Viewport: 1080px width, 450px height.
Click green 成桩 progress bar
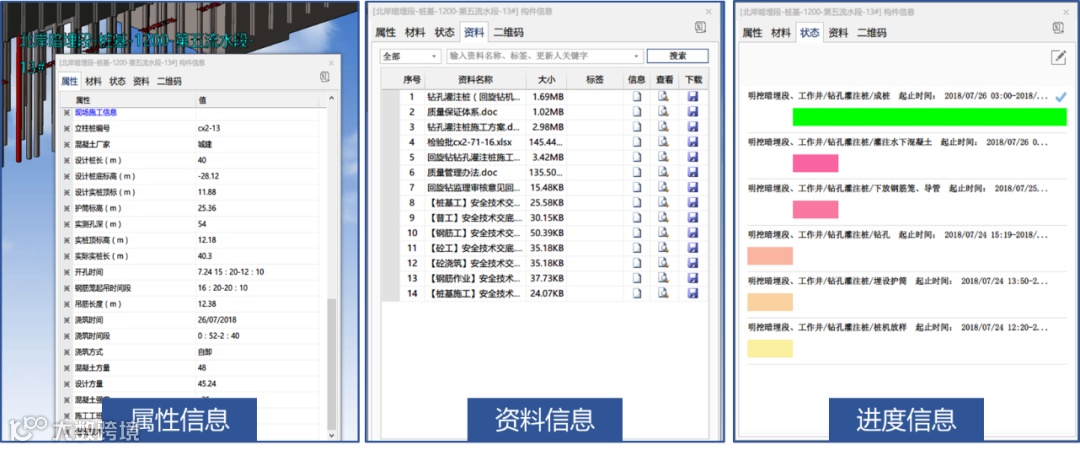point(929,116)
